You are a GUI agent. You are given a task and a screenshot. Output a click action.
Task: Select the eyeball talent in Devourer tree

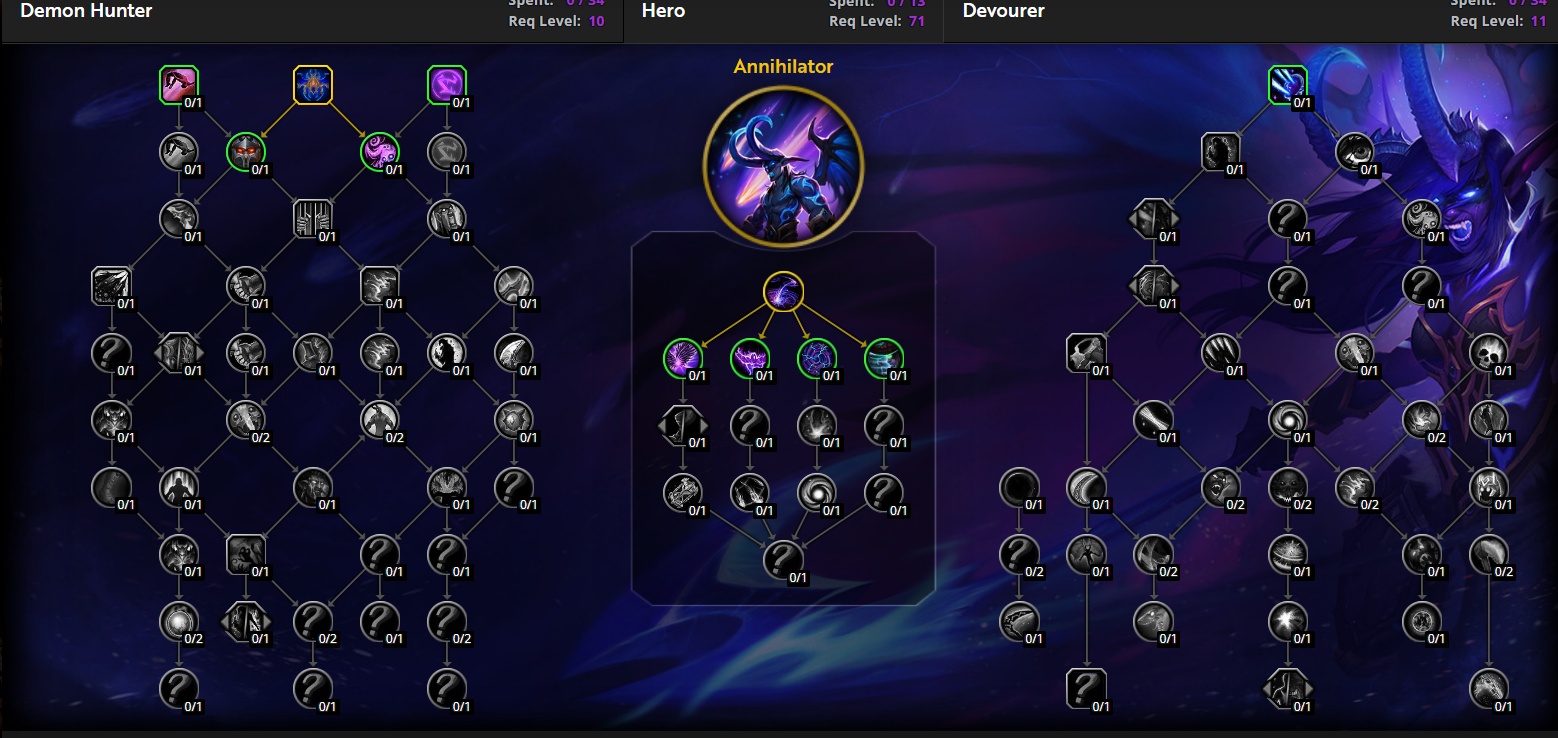(1355, 152)
